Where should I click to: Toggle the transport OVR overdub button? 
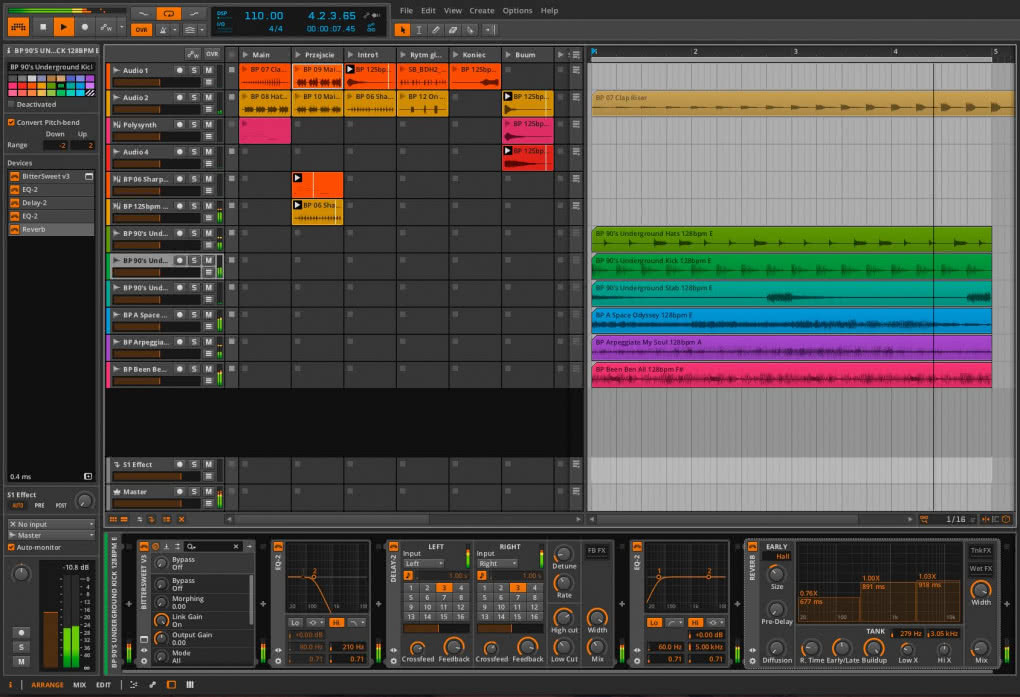pyautogui.click(x=141, y=29)
